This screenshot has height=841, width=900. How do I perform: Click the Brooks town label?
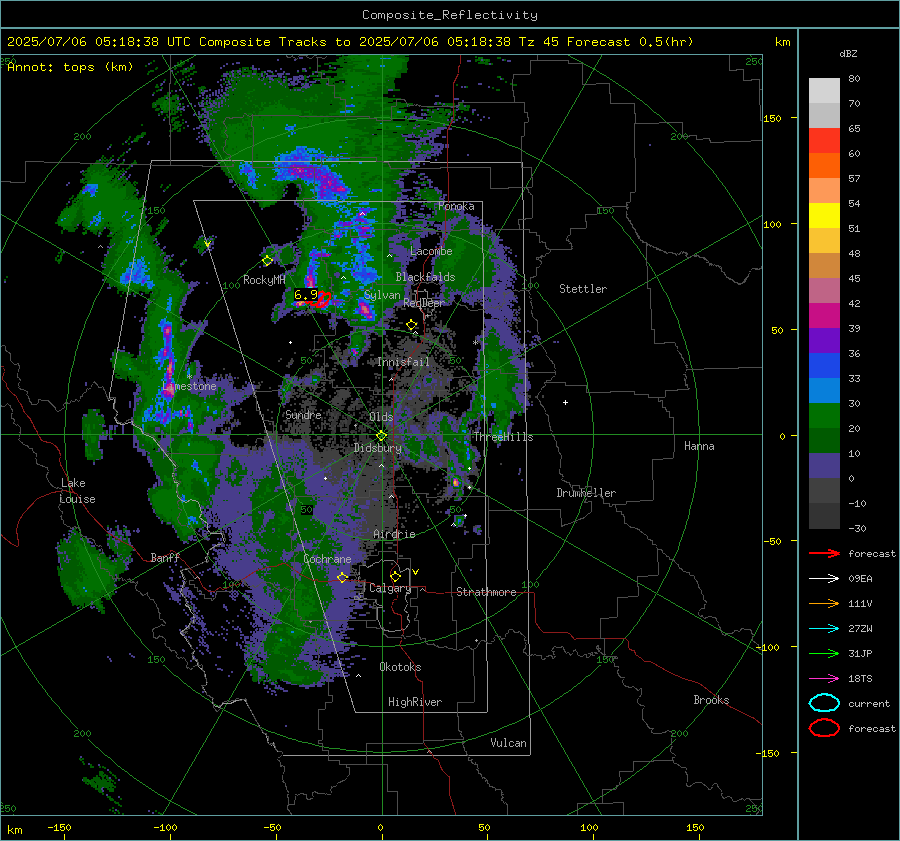(x=711, y=700)
